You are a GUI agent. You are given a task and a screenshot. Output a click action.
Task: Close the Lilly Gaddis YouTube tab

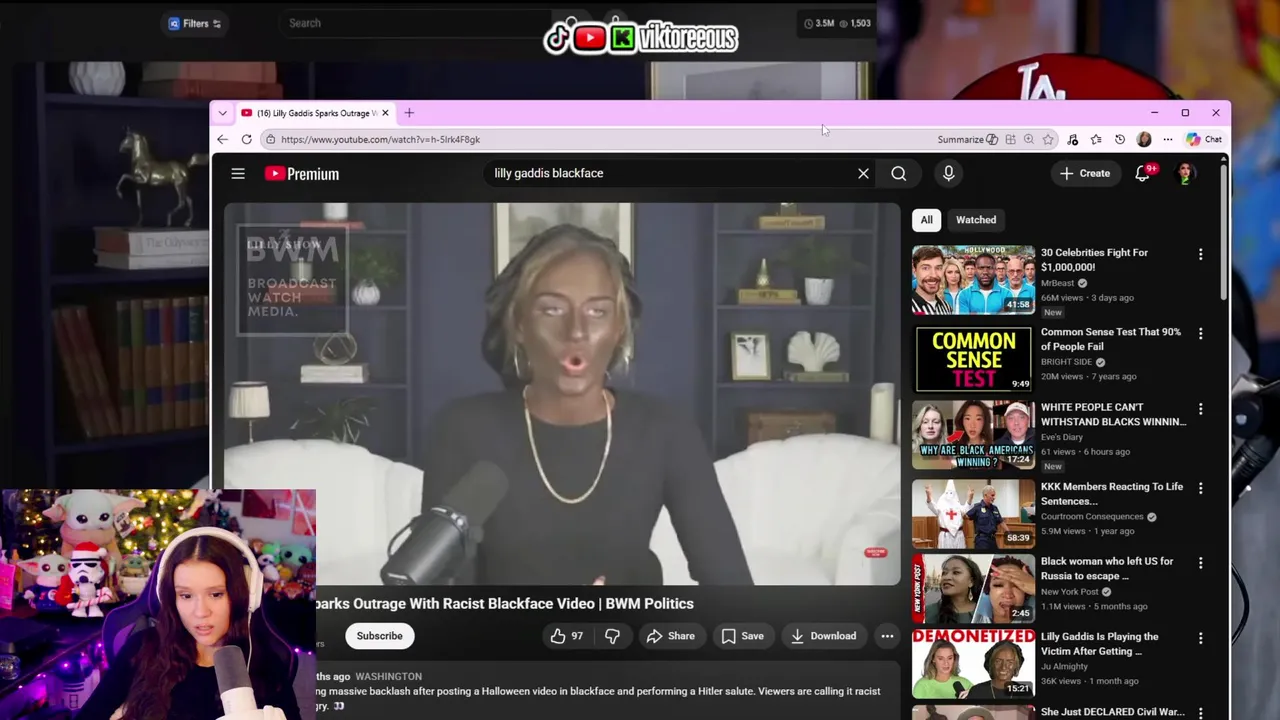385,113
